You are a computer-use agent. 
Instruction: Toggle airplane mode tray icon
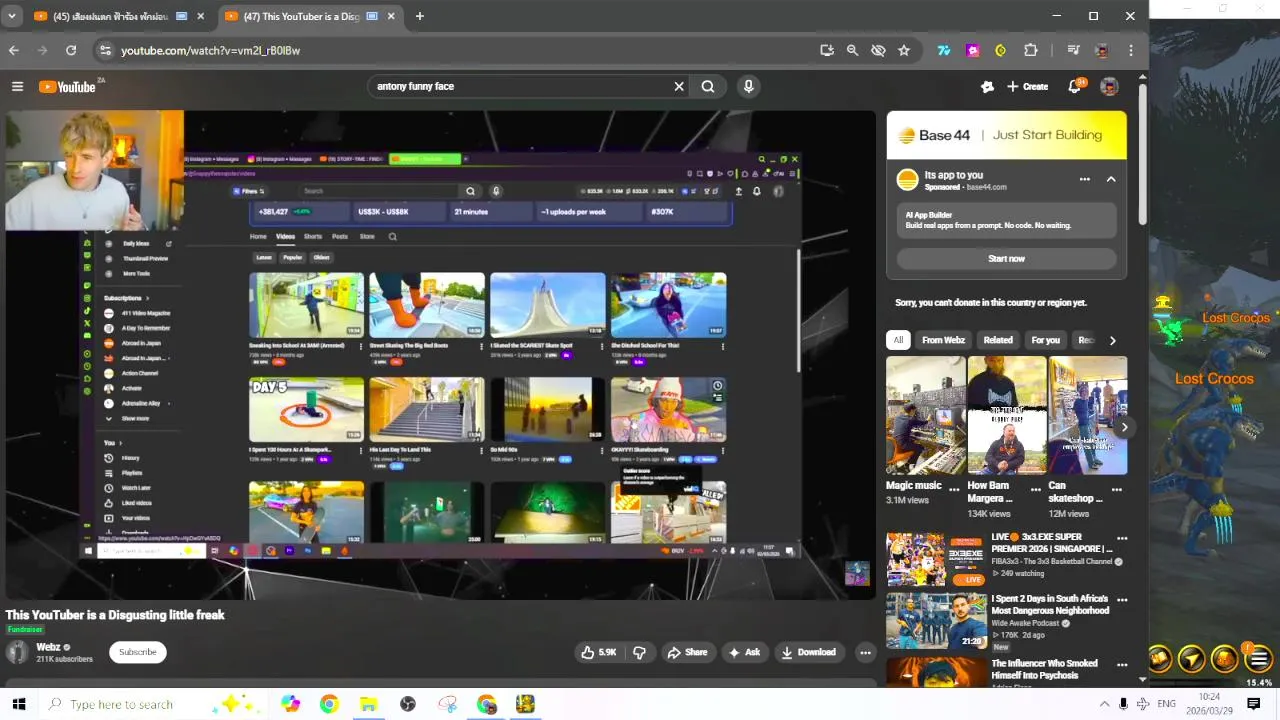[x=1143, y=704]
